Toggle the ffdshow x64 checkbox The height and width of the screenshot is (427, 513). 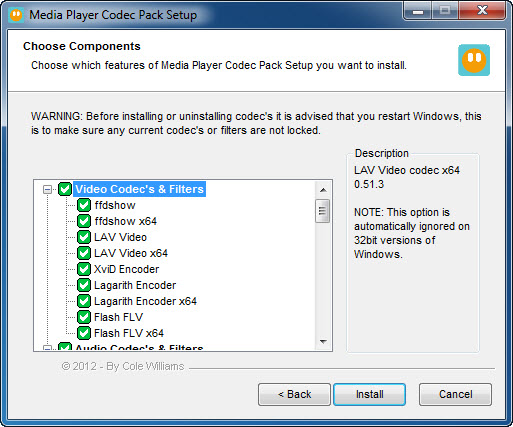84,221
